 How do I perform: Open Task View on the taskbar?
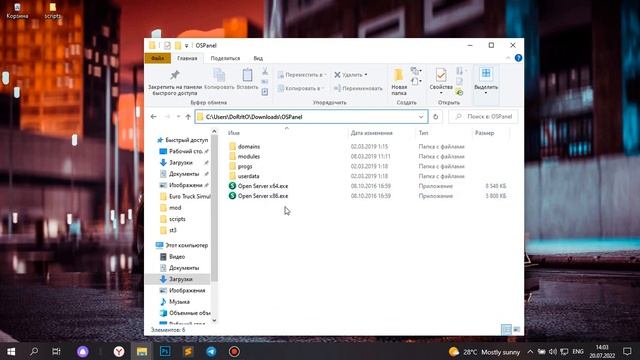click(x=56, y=351)
